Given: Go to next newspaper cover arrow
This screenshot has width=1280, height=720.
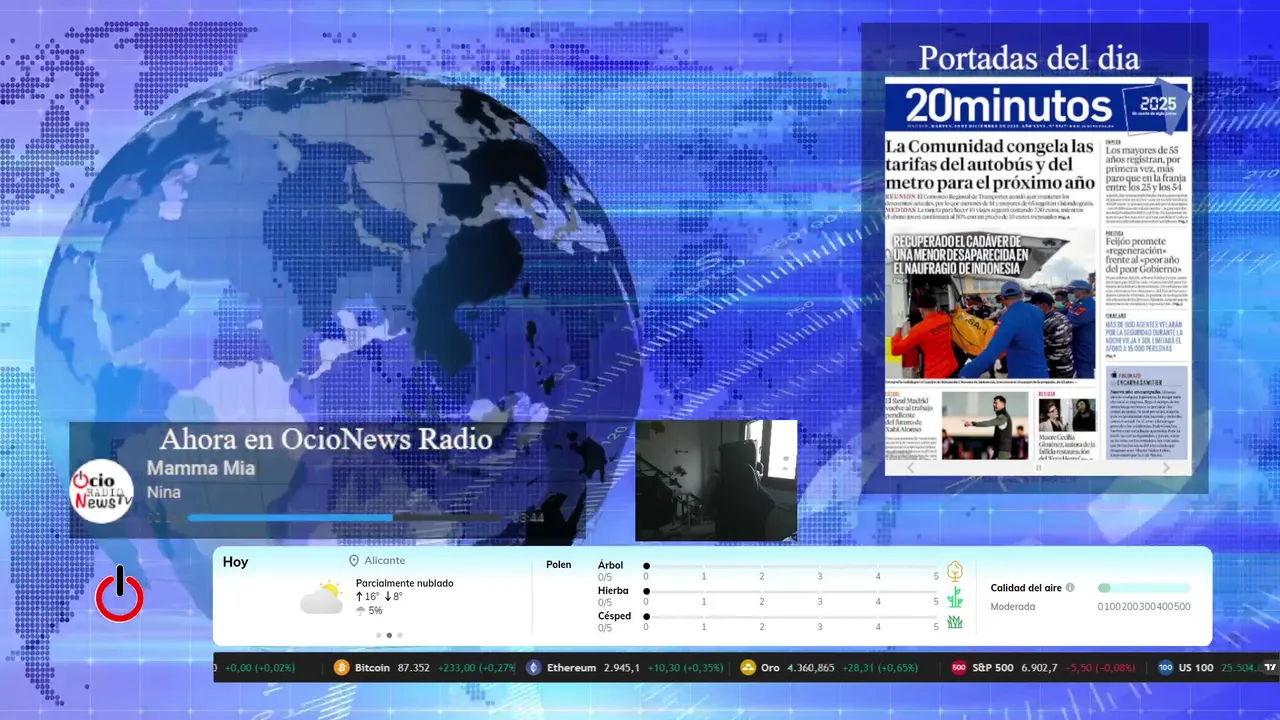Looking at the screenshot, I should pyautogui.click(x=1166, y=467).
